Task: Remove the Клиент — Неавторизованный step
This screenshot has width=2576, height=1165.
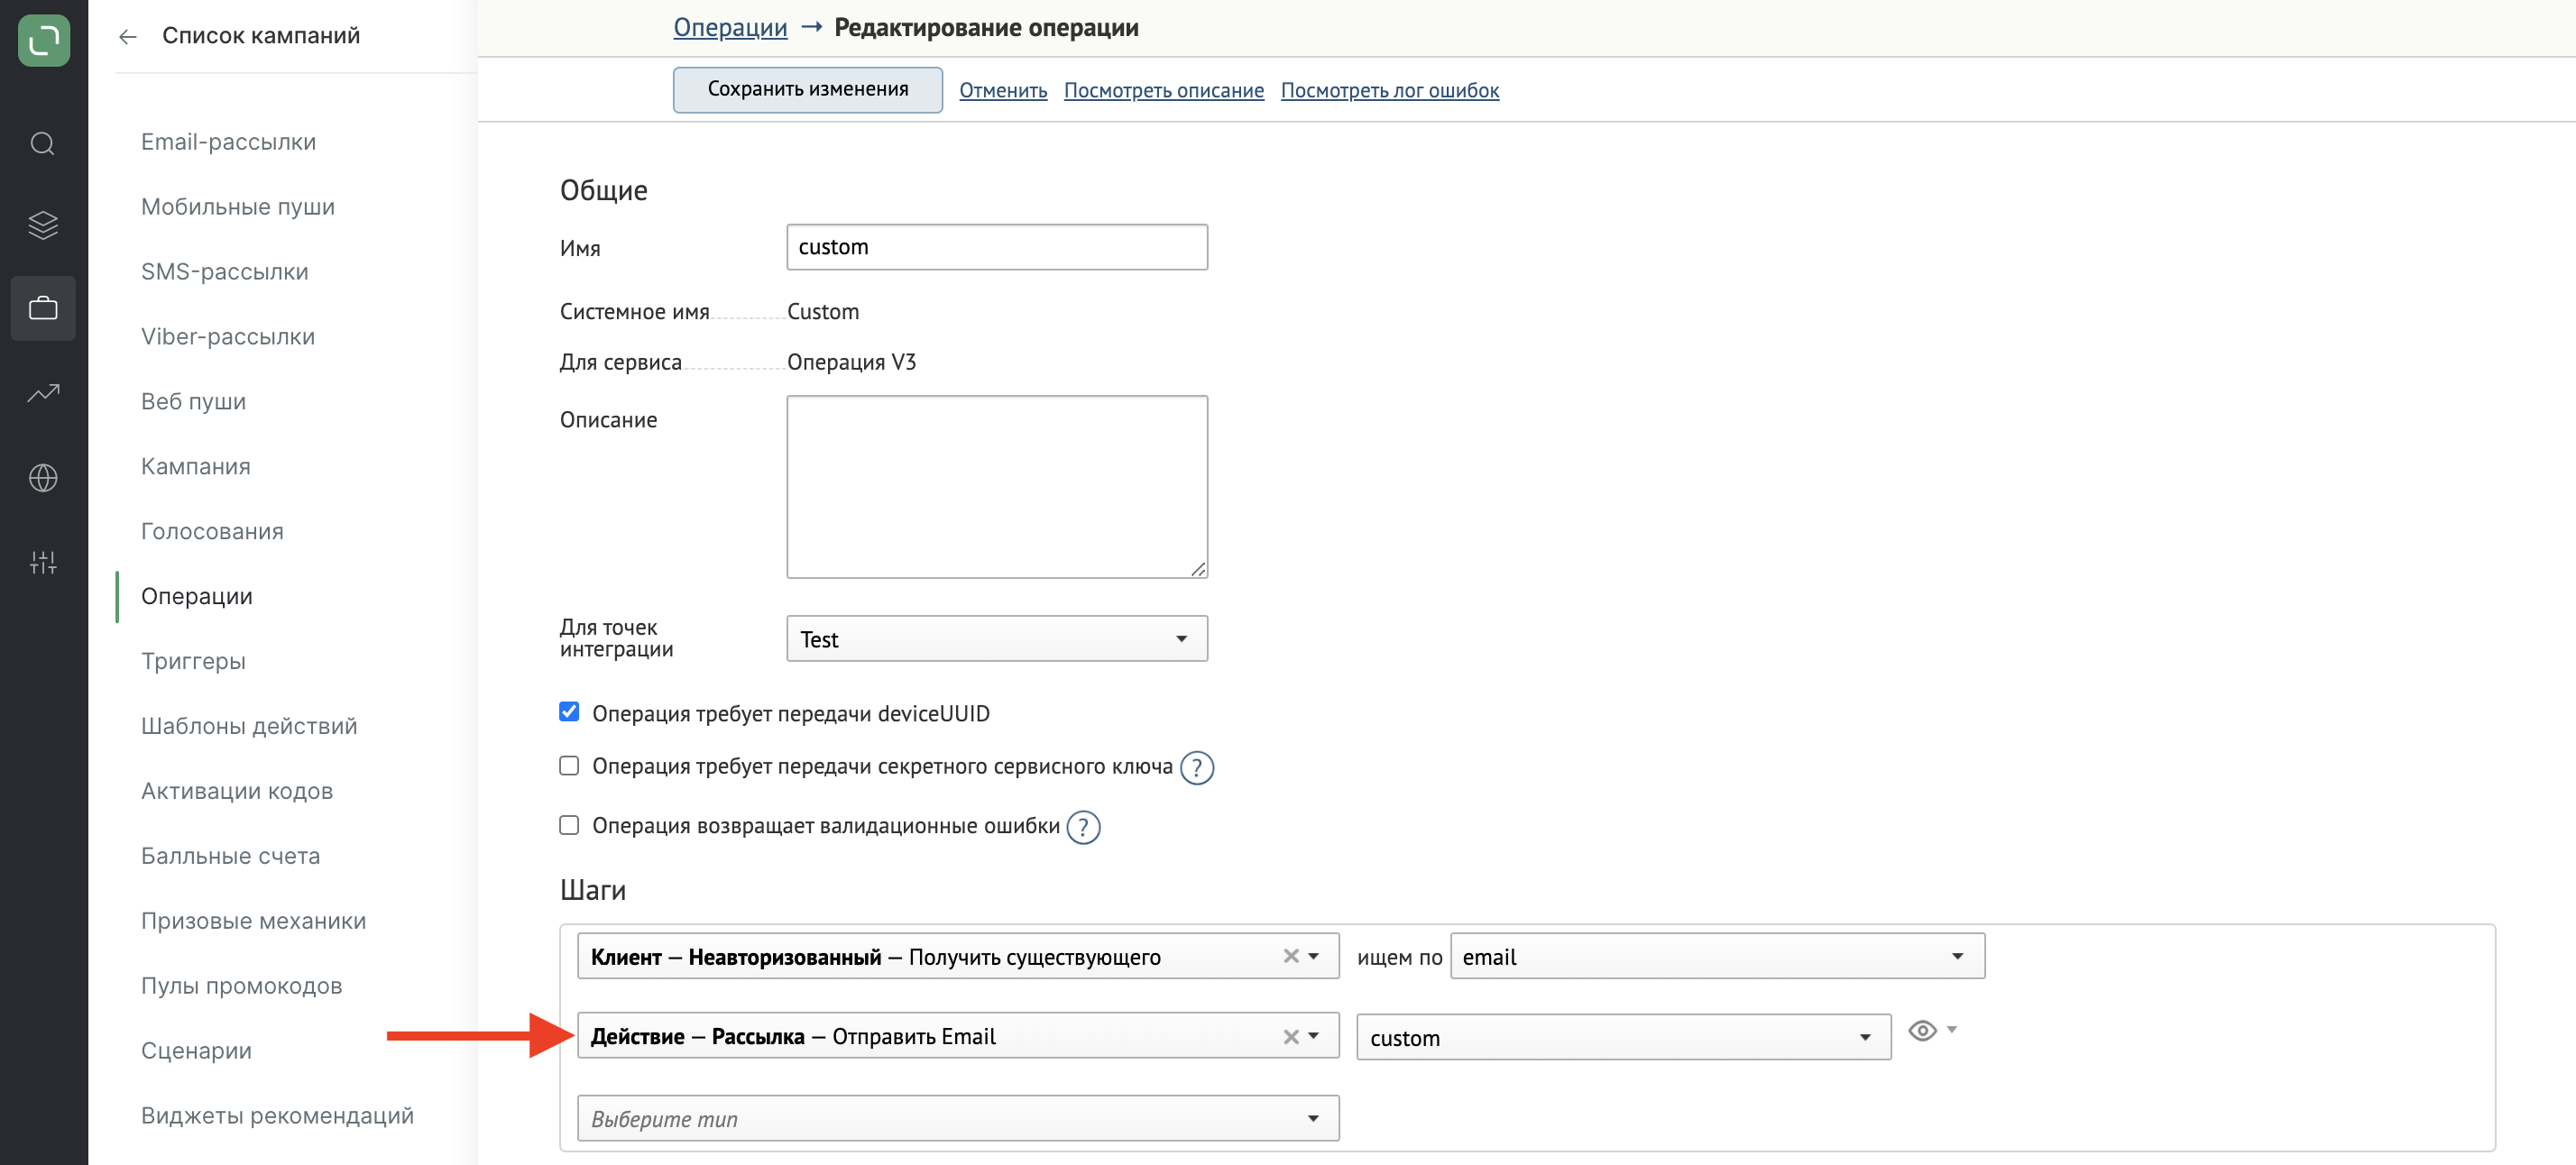Action: click(x=1291, y=957)
